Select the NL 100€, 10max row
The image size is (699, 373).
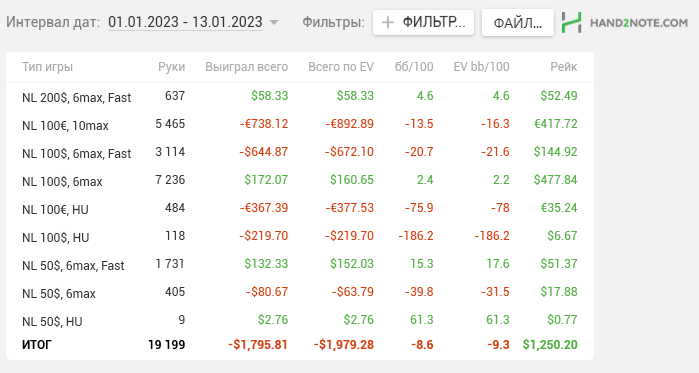point(300,125)
